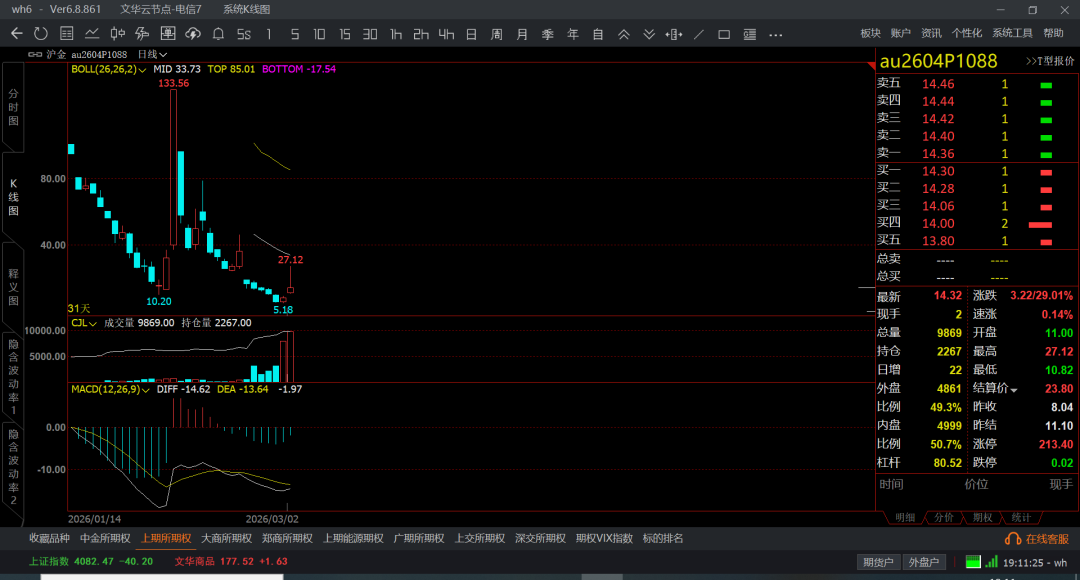
Task: Open custom 自 period setting
Action: pos(598,34)
